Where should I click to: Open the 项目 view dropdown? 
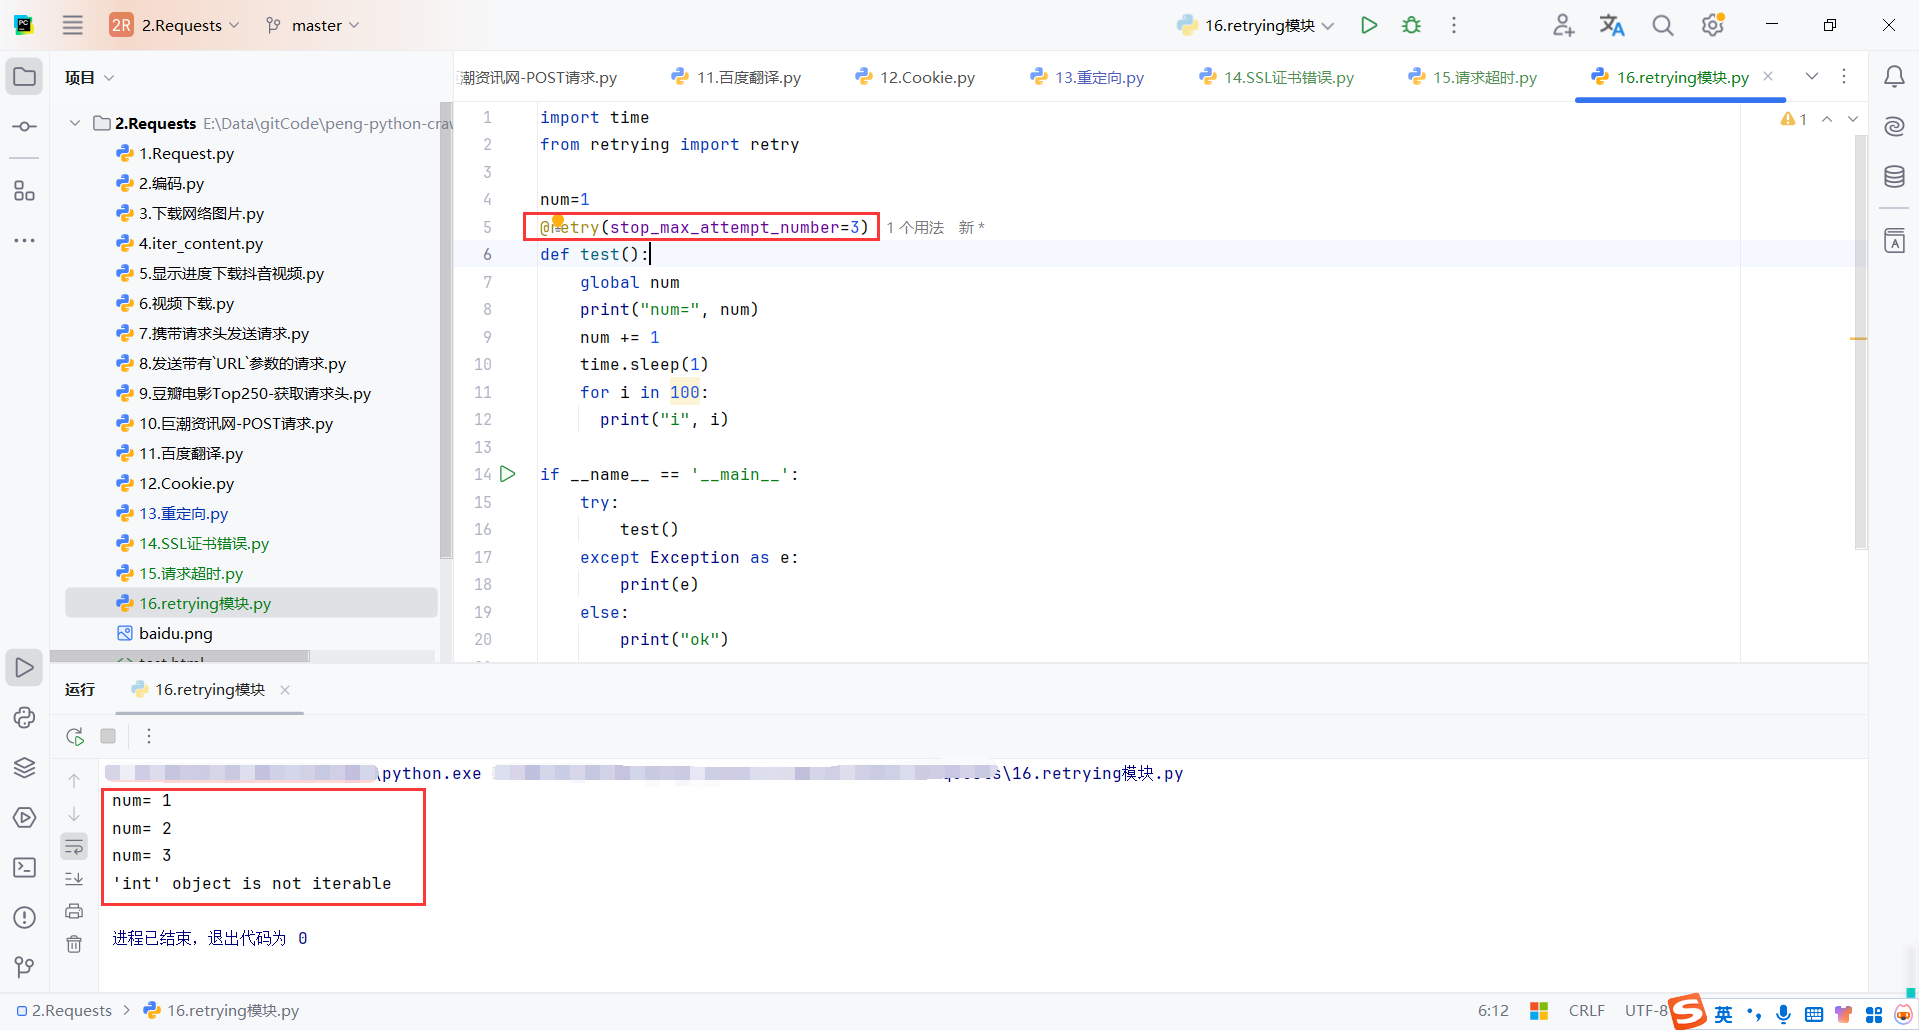click(x=90, y=77)
